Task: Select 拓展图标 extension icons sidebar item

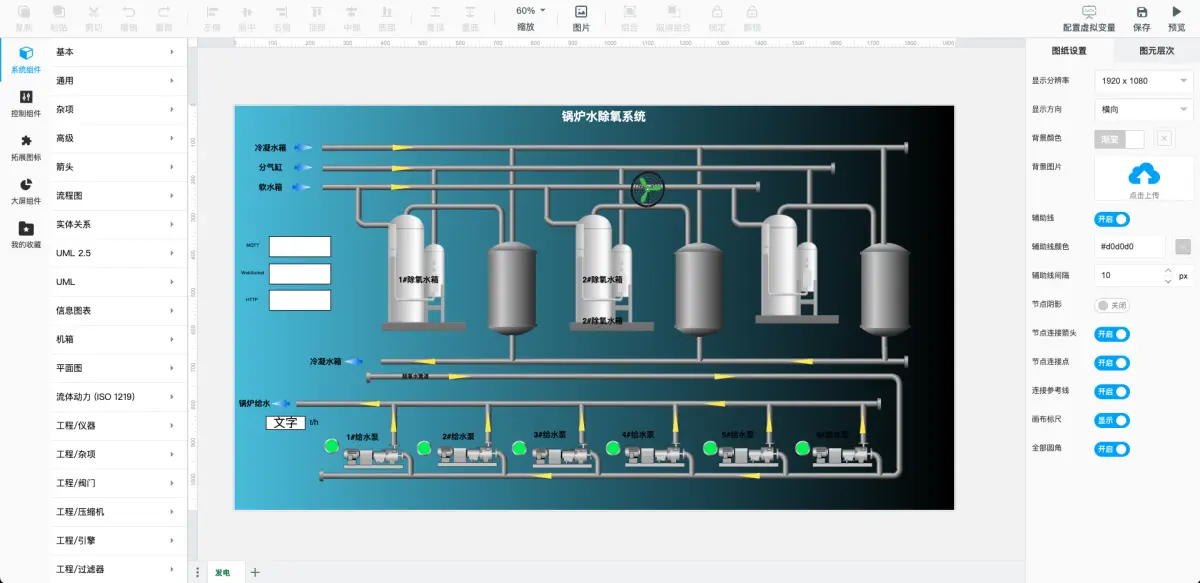Action: pos(26,146)
